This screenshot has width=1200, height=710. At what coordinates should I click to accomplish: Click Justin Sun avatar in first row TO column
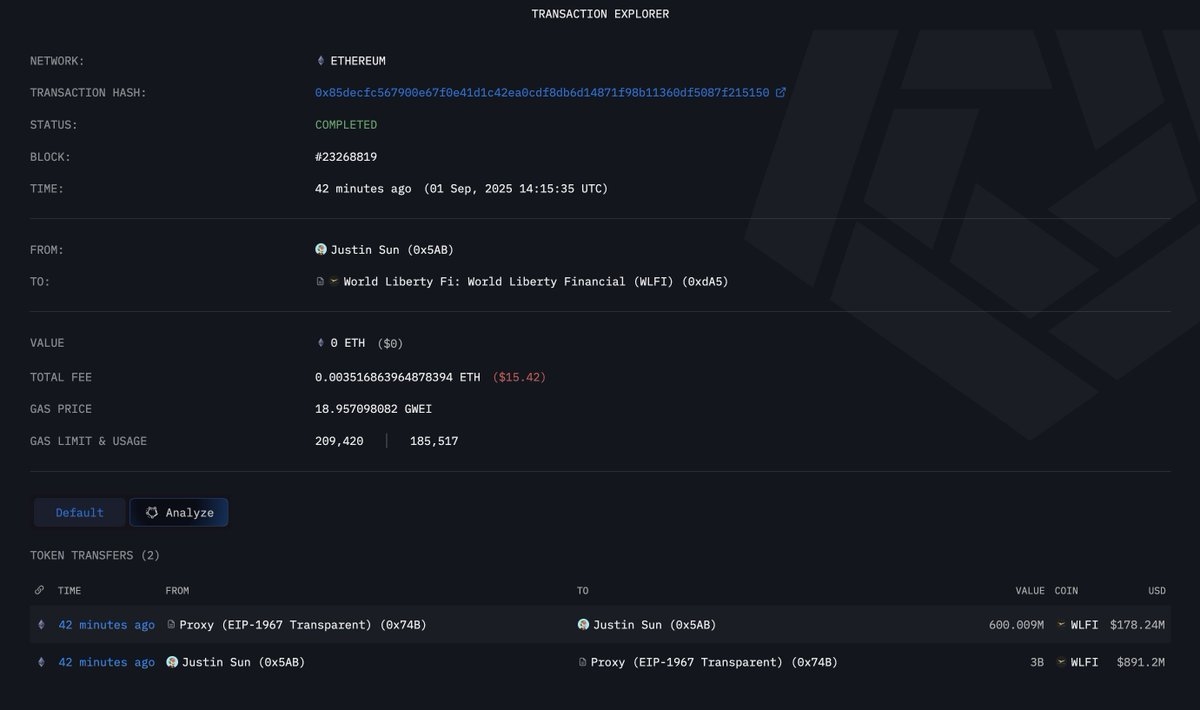(583, 625)
